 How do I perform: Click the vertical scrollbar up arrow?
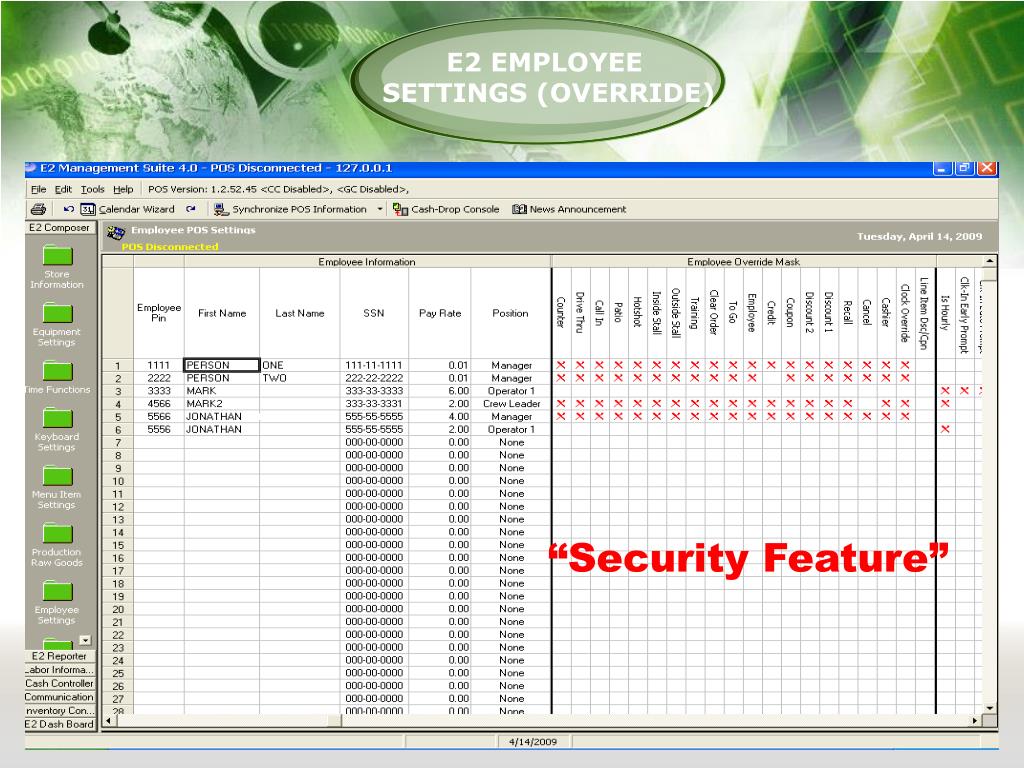tap(990, 261)
